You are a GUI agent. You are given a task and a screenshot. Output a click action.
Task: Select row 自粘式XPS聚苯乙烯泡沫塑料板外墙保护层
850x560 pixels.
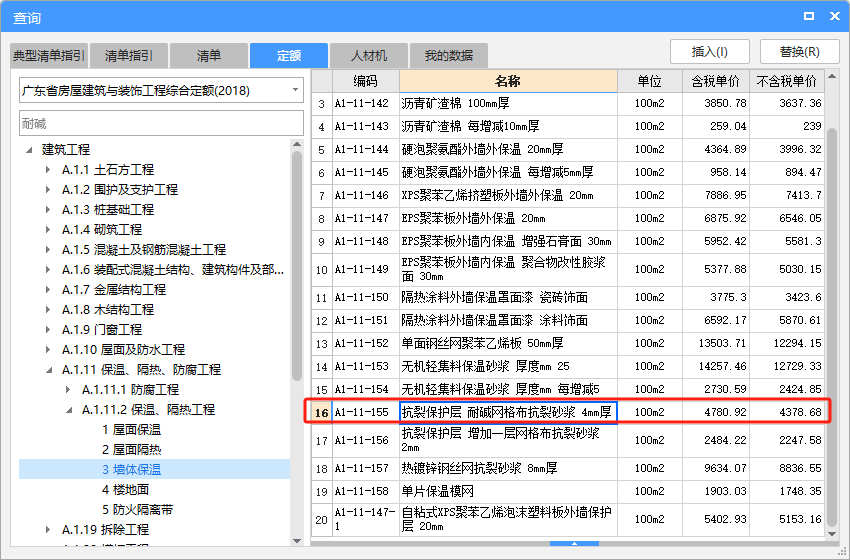568,519
